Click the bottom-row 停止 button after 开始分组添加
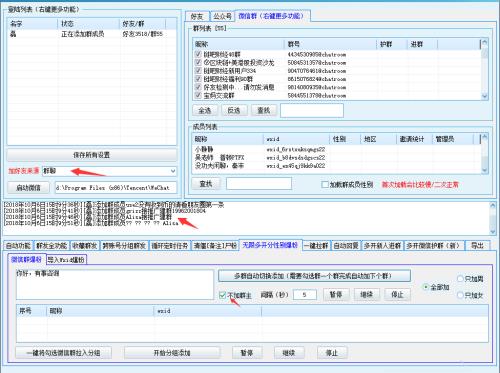Screen dimensions: 500x373 coord(331,353)
